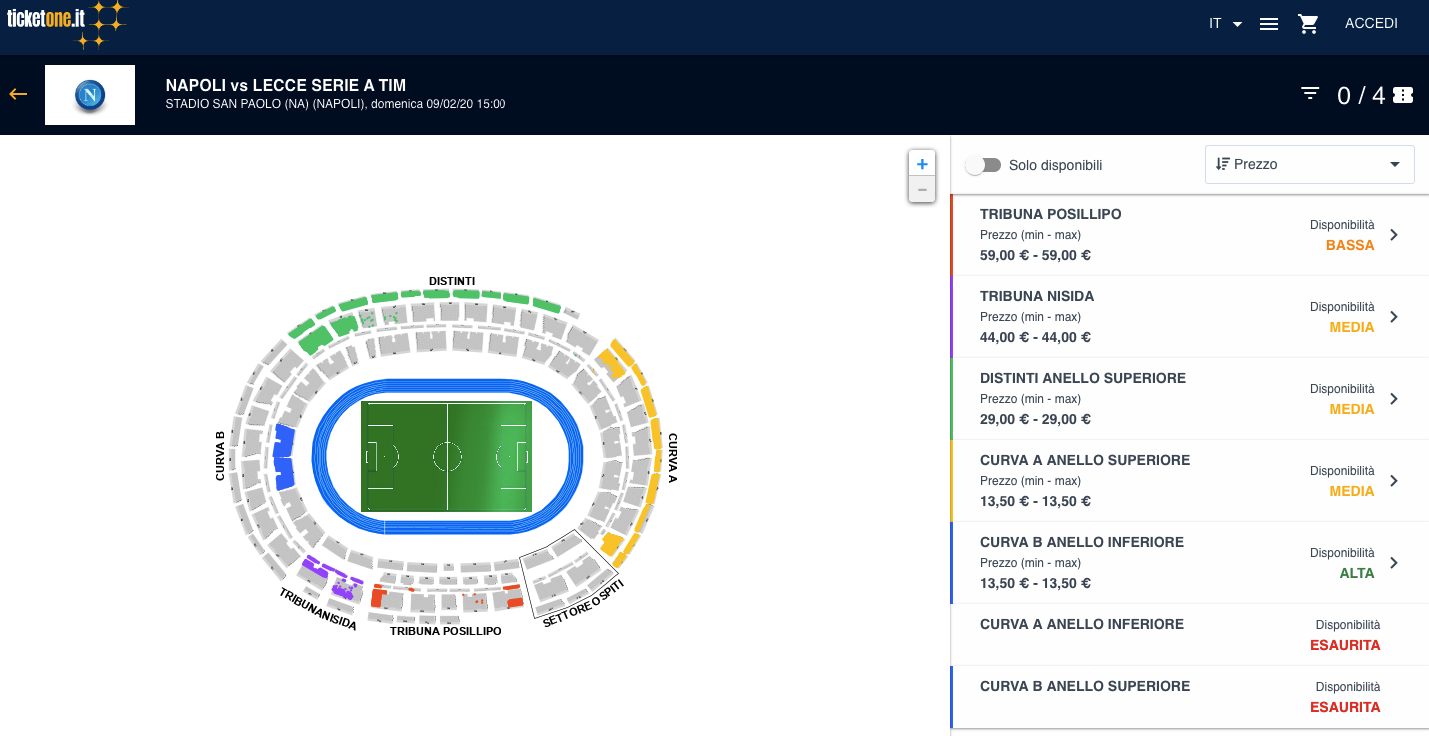The image size is (1429, 736).
Task: Expand Tribuna Nisida with its chevron
Action: pyautogui.click(x=1394, y=317)
